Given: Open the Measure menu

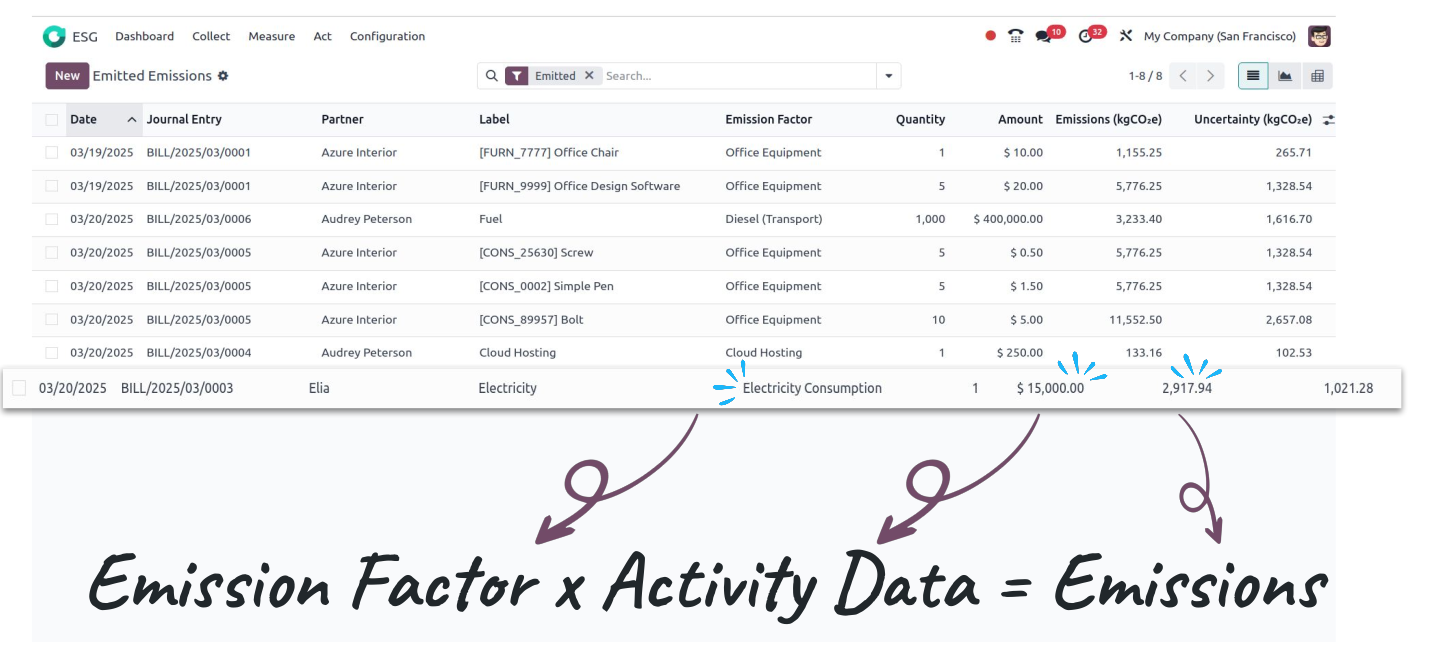Looking at the screenshot, I should 271,36.
